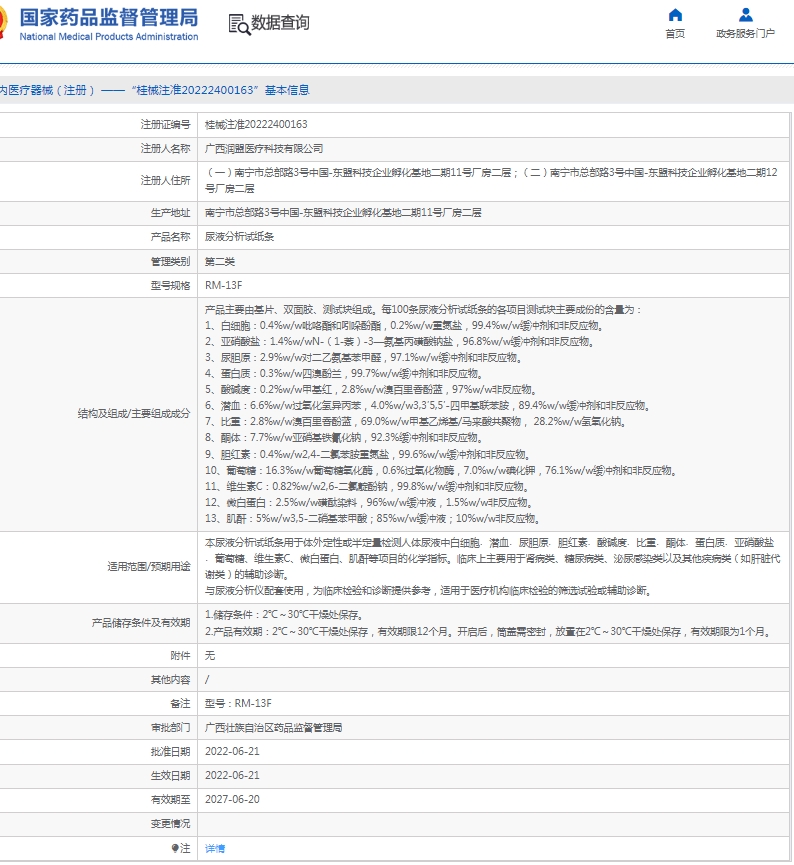Click the breadcrumb 桂械注准20222400163 基本信息 heading

[220, 90]
